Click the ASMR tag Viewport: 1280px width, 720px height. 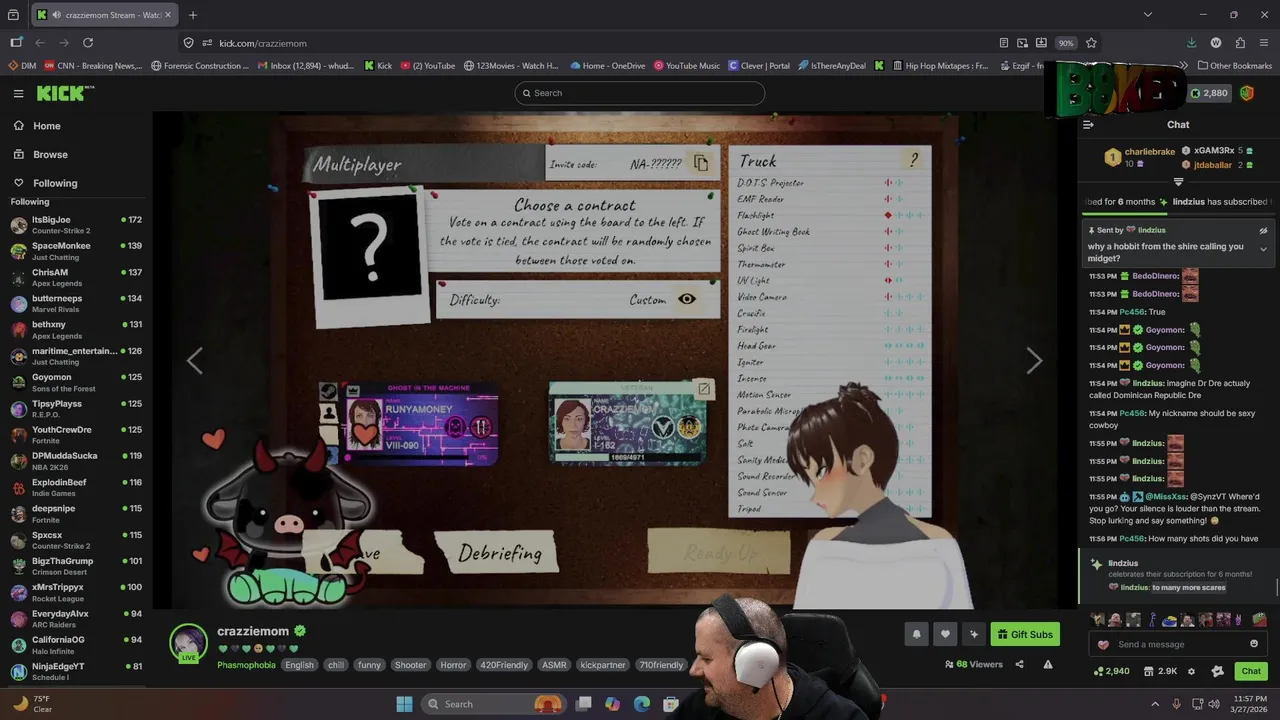(x=554, y=665)
